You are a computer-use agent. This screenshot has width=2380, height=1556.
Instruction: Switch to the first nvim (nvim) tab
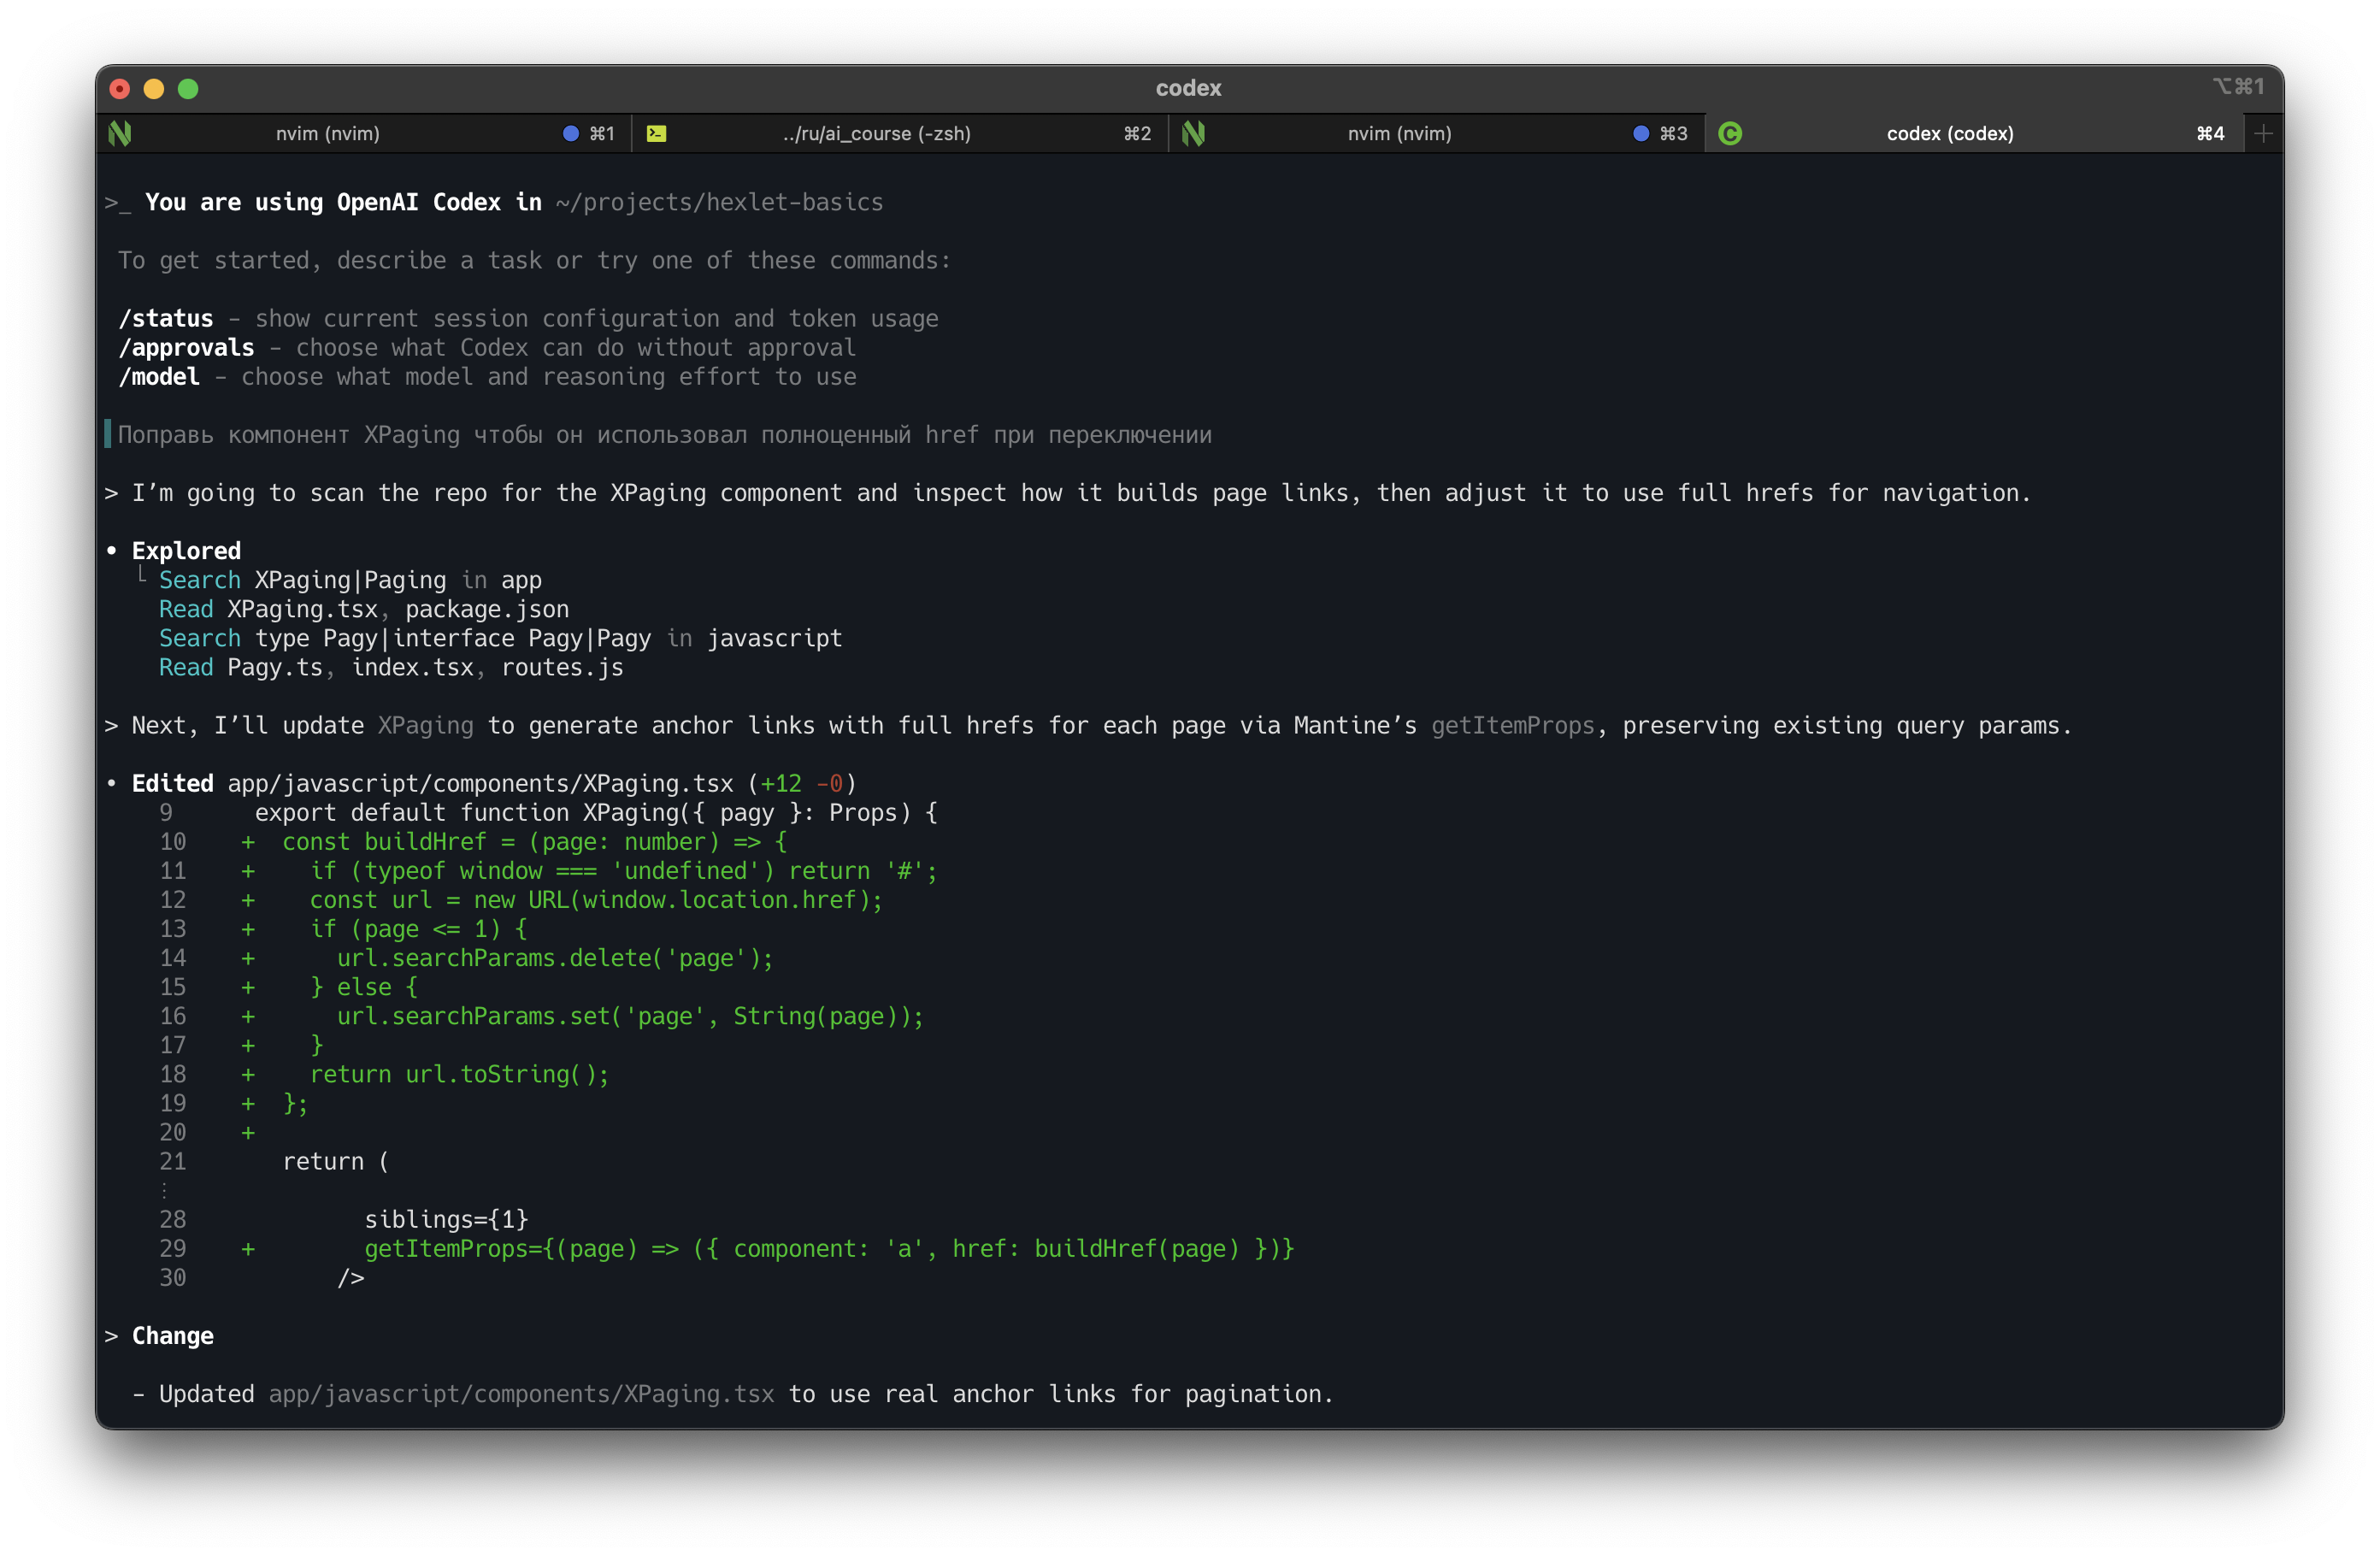[330, 133]
